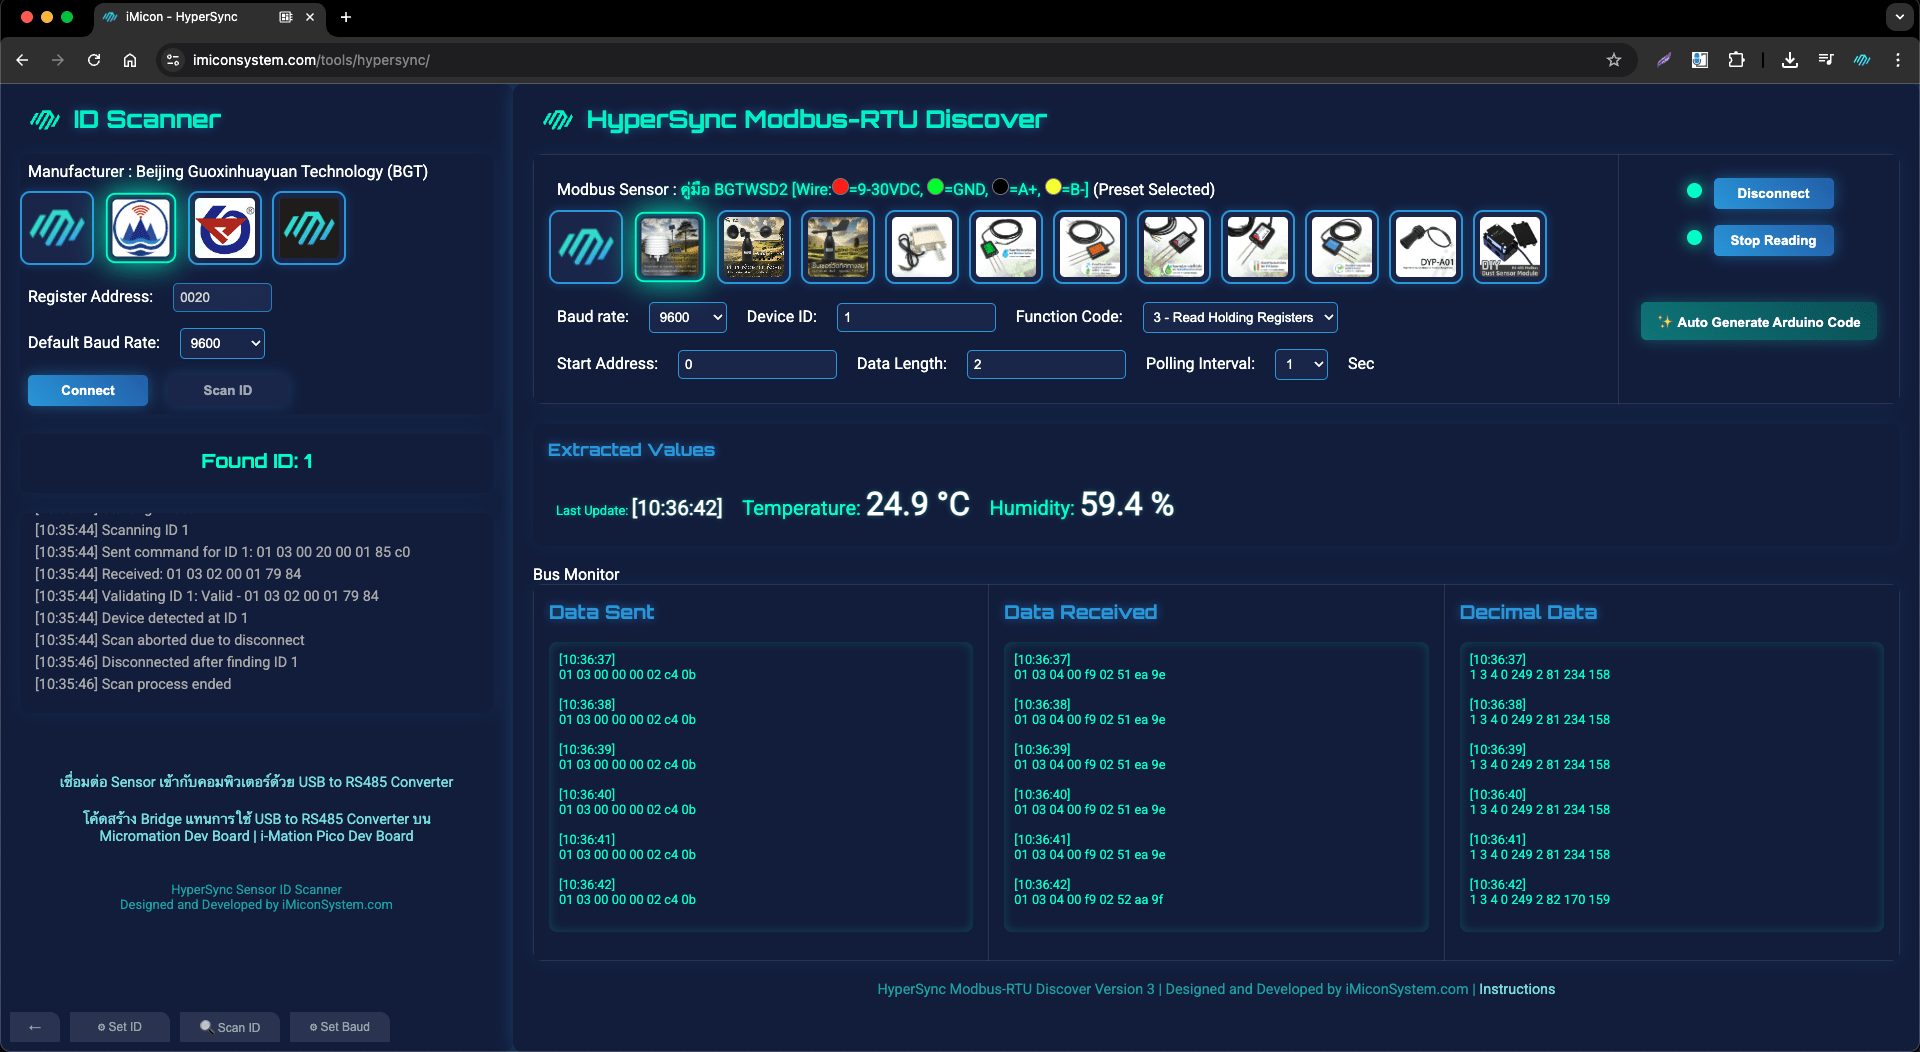Select the green soil moisture probe preset

(1006, 247)
